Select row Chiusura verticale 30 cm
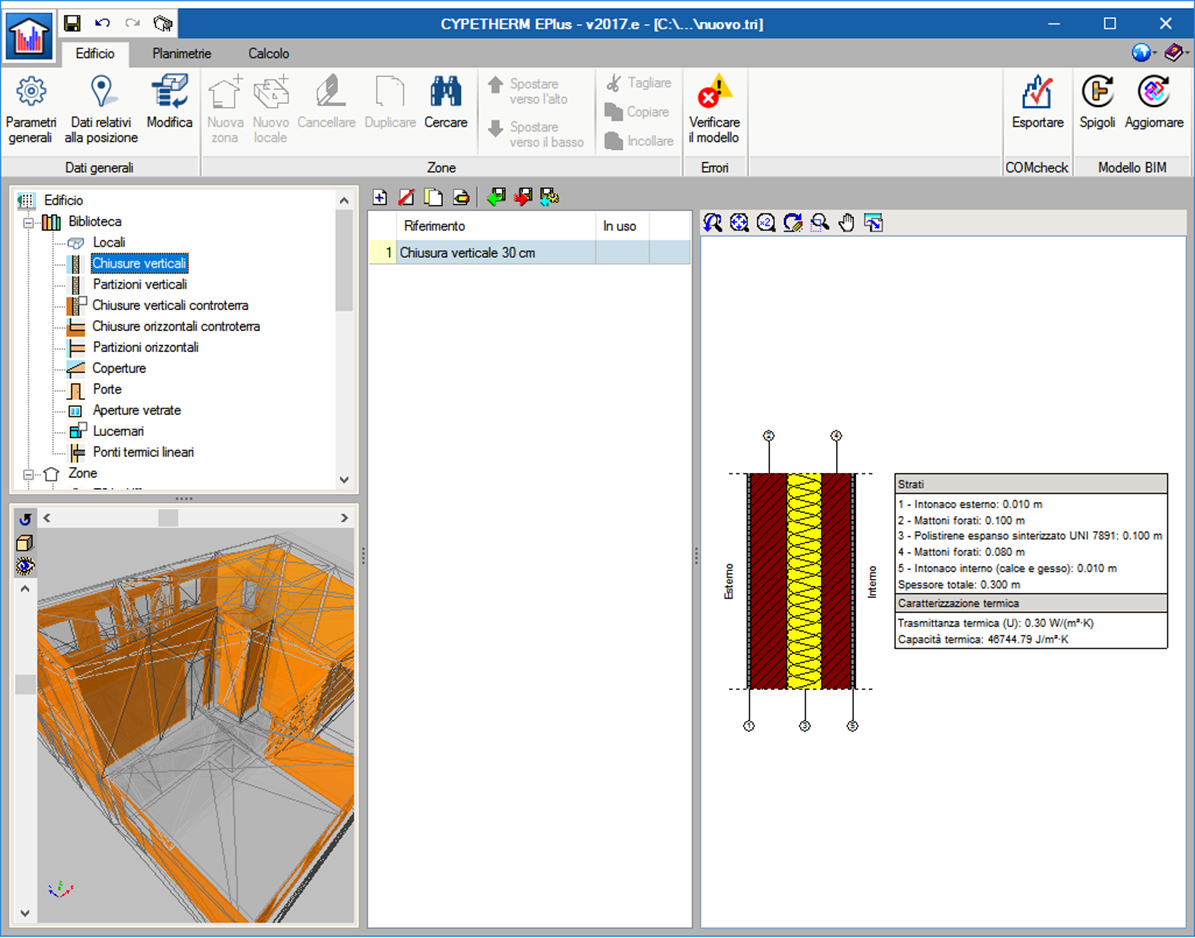Screen dimensions: 1195x938 click(x=529, y=253)
